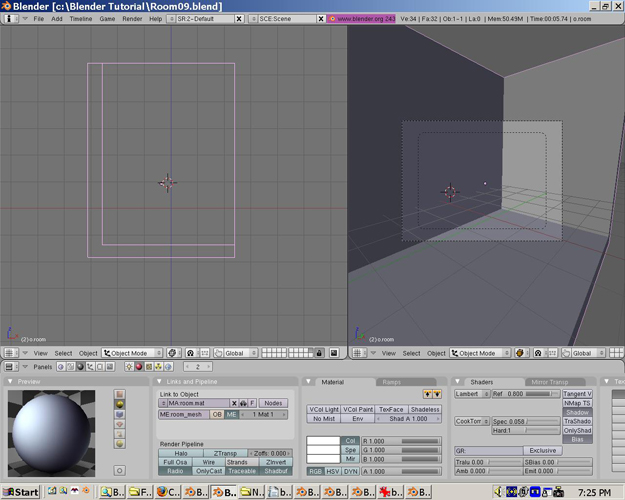Click the 3D cursor in left viewport
This screenshot has width=625, height=500.
[167, 182]
